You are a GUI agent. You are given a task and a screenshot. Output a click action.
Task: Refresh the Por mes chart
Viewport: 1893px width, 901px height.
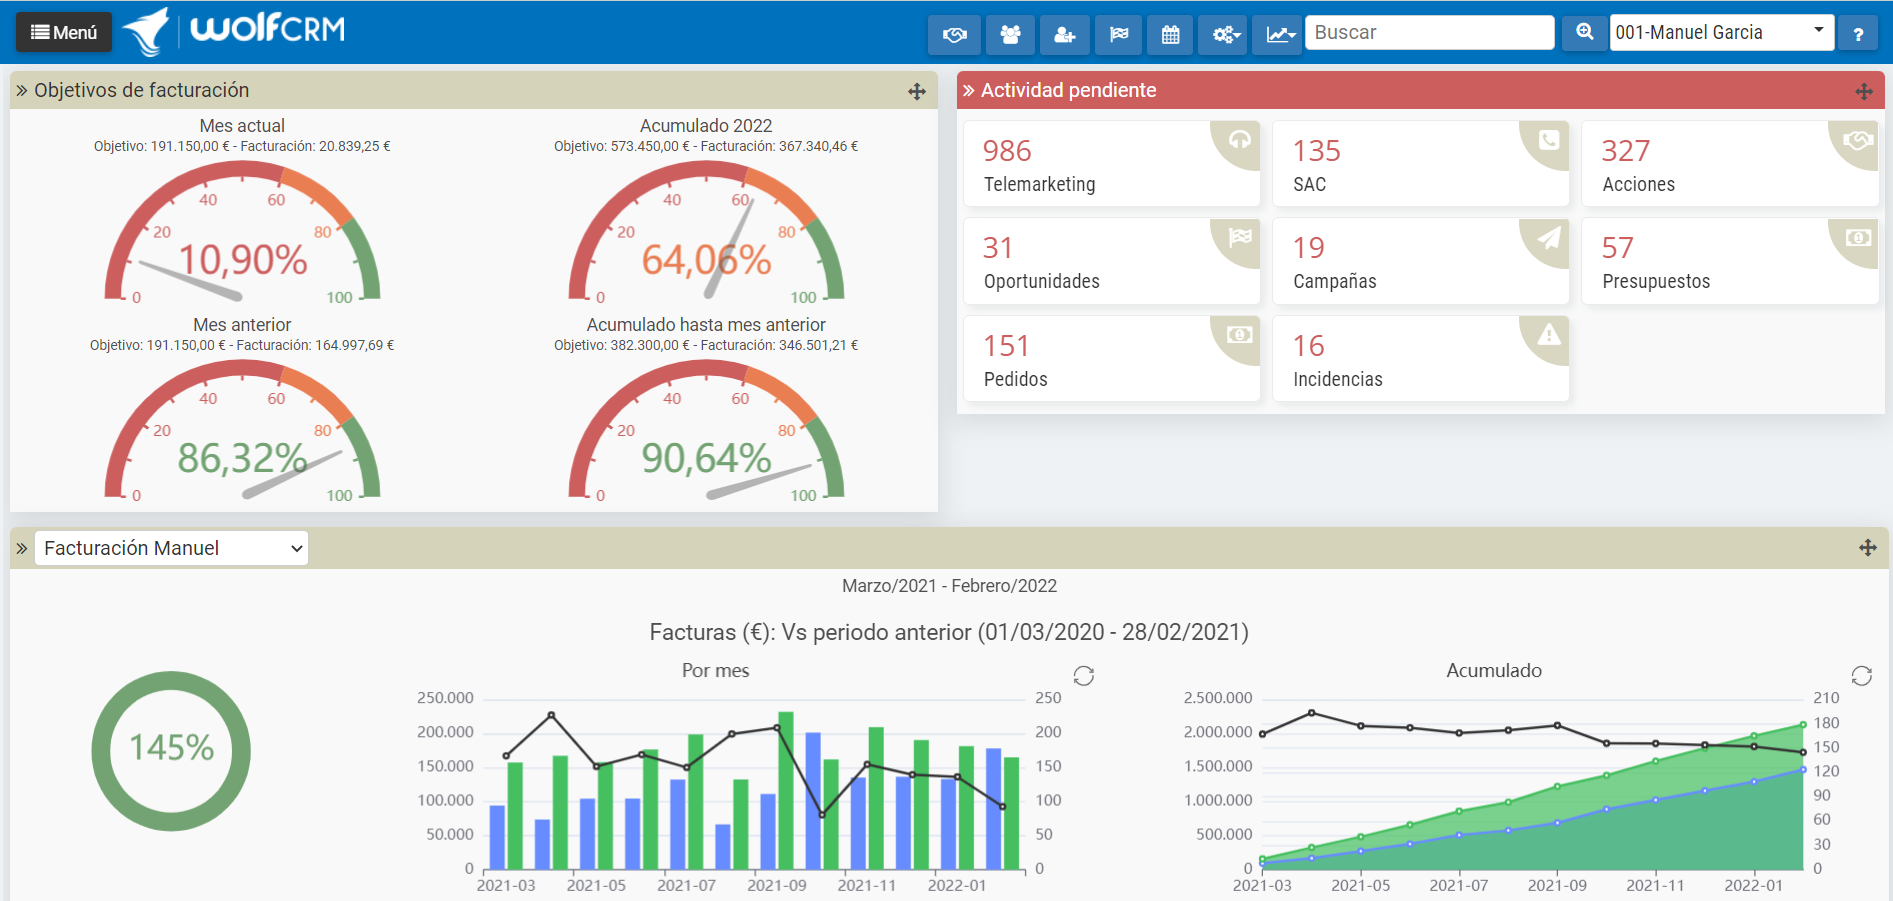(1083, 676)
